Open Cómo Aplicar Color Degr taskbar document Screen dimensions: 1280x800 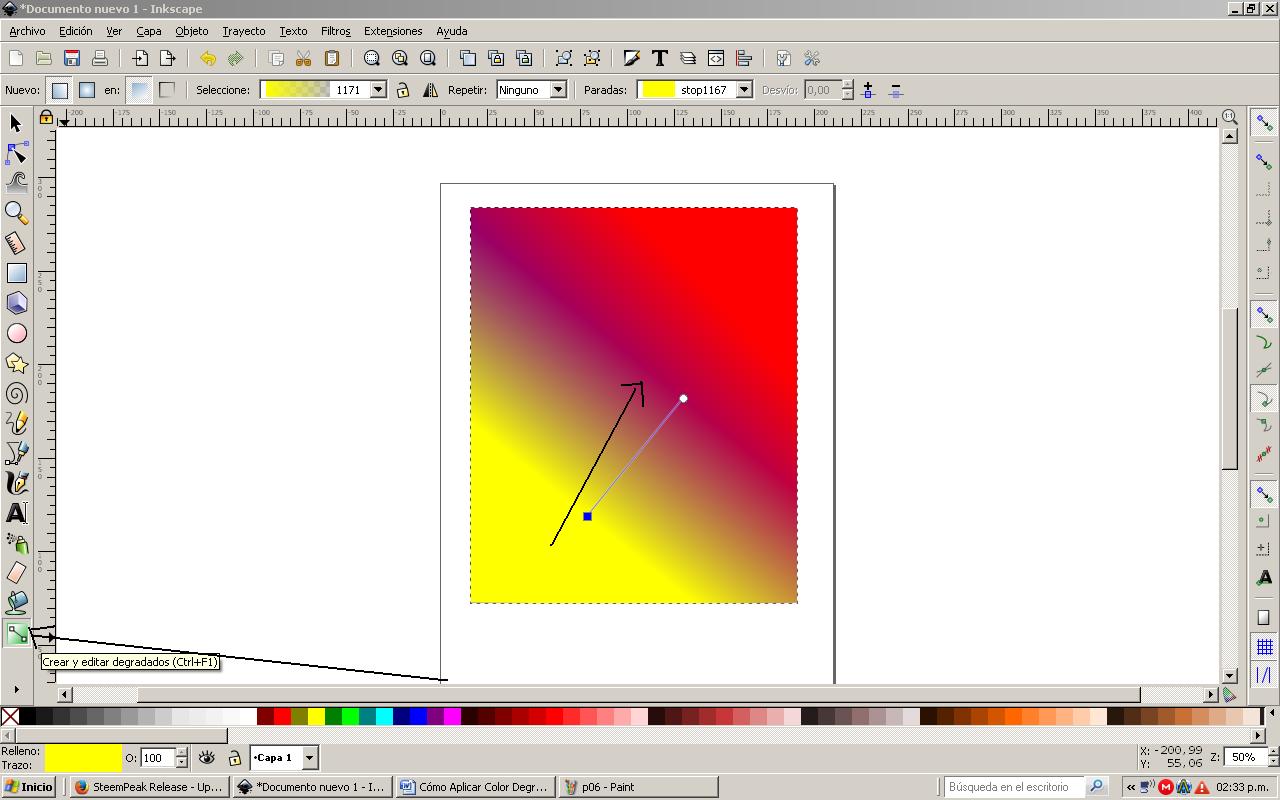(x=475, y=787)
